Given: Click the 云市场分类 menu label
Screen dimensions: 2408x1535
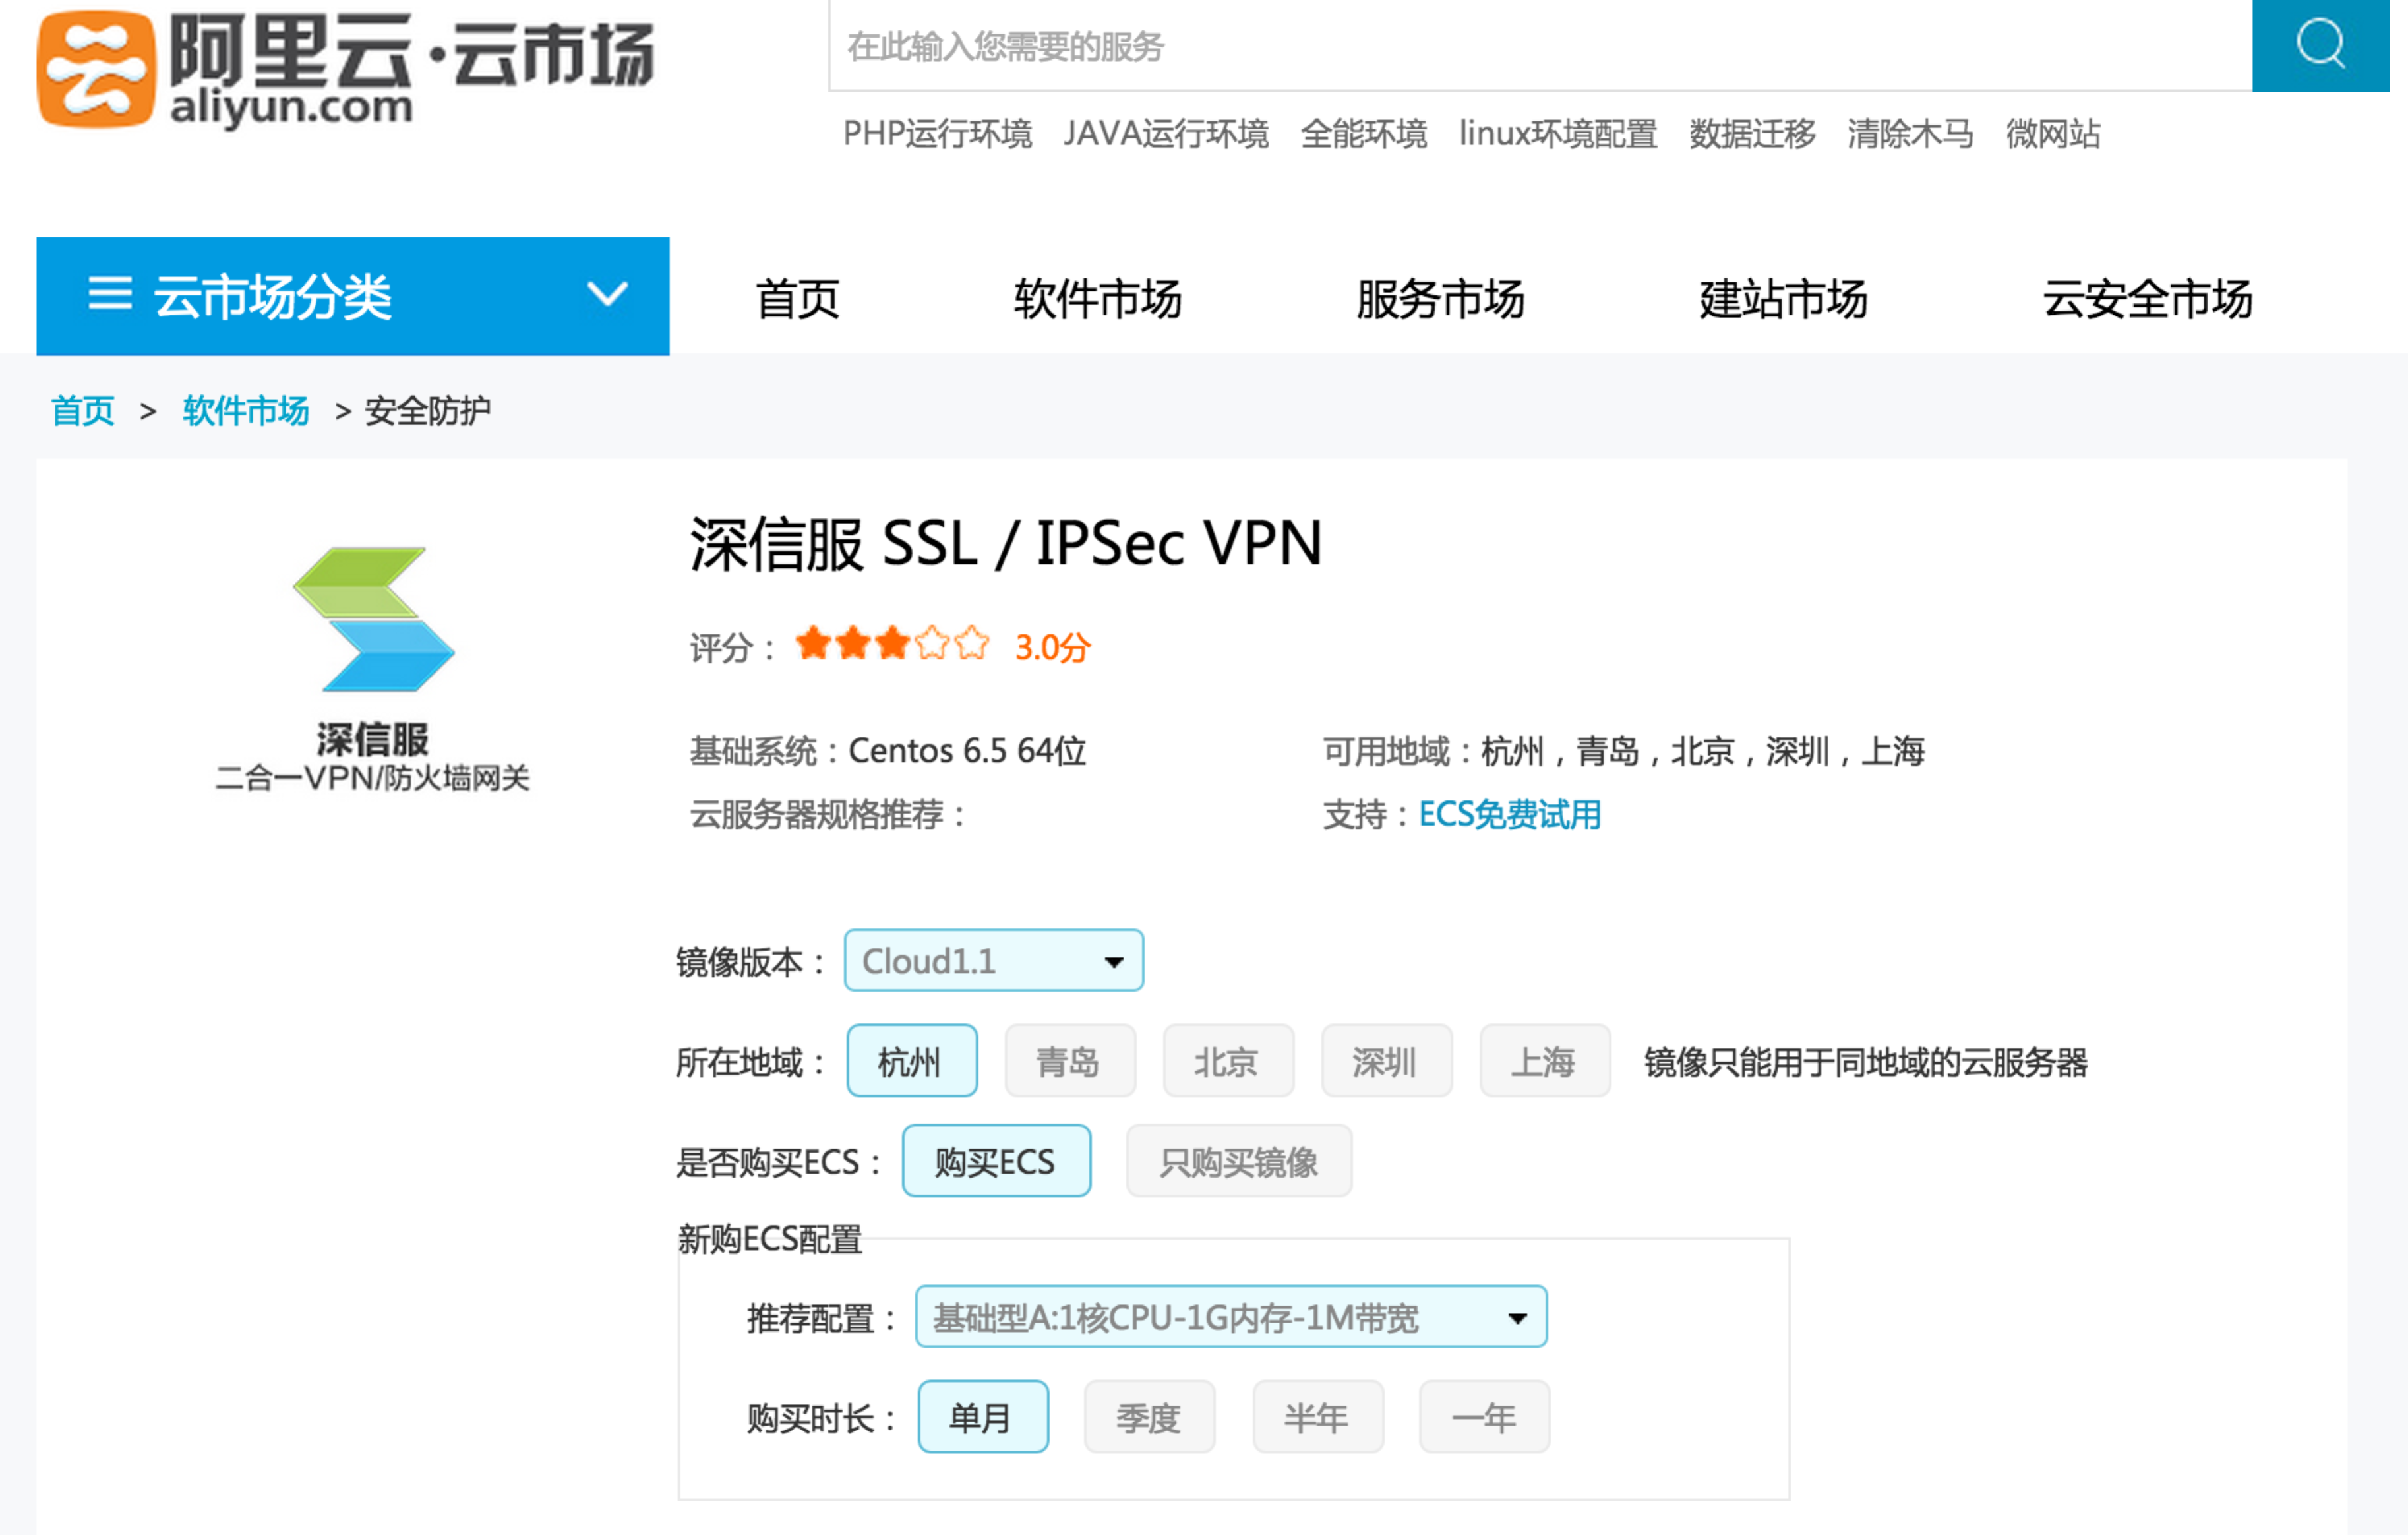Looking at the screenshot, I should coord(272,297).
